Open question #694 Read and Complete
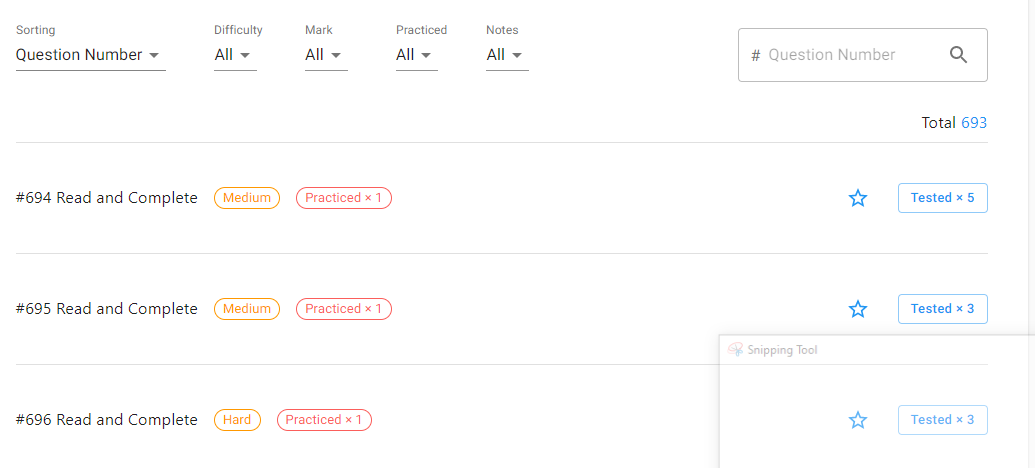 click(x=107, y=198)
